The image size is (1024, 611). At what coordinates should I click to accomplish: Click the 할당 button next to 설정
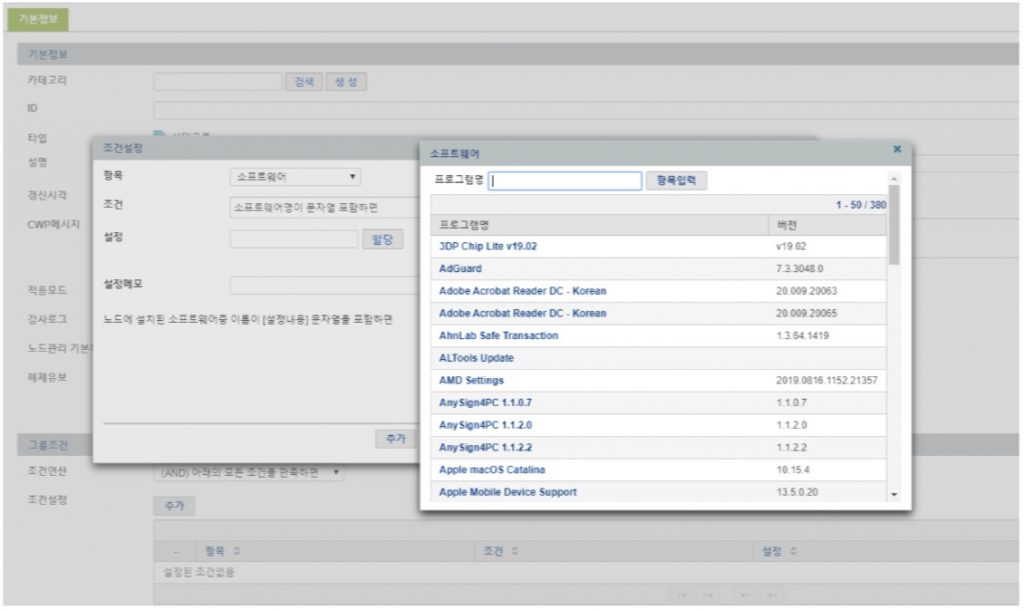click(382, 239)
